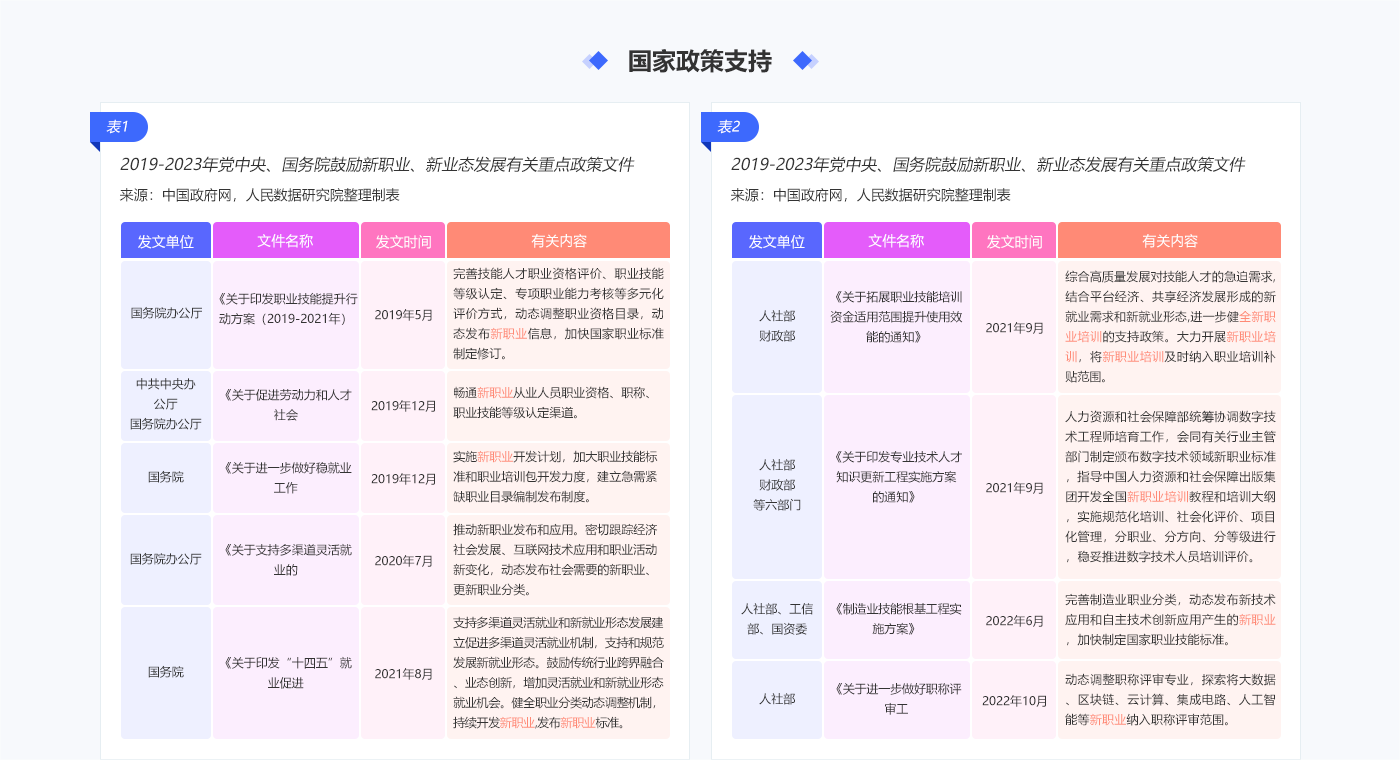Click the 2022年6月 date cell
The height and width of the screenshot is (760, 1400).
point(1014,620)
